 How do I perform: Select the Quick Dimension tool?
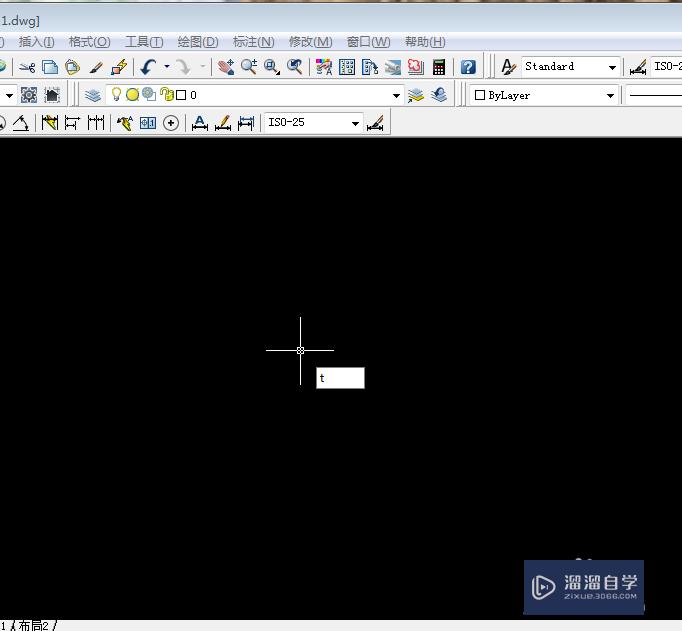[x=49, y=124]
